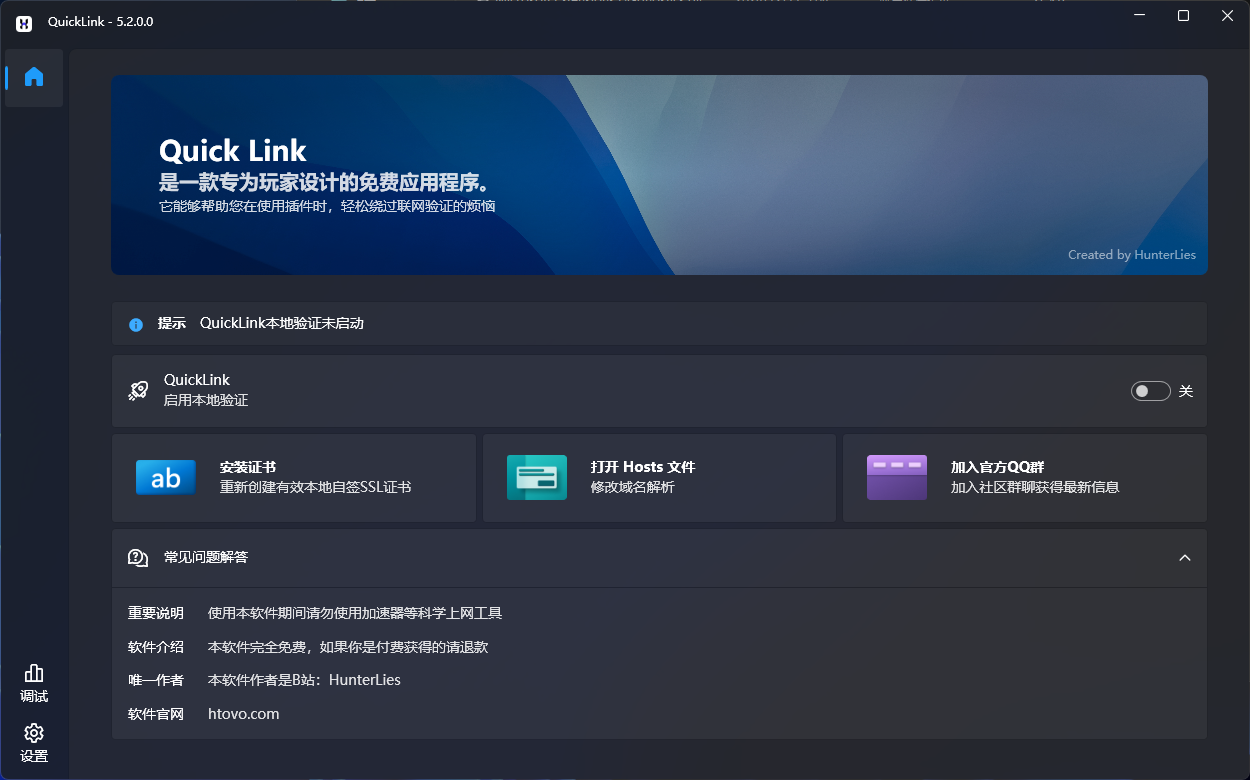Click the 安装证书 card title
This screenshot has width=1250, height=780.
pos(248,467)
